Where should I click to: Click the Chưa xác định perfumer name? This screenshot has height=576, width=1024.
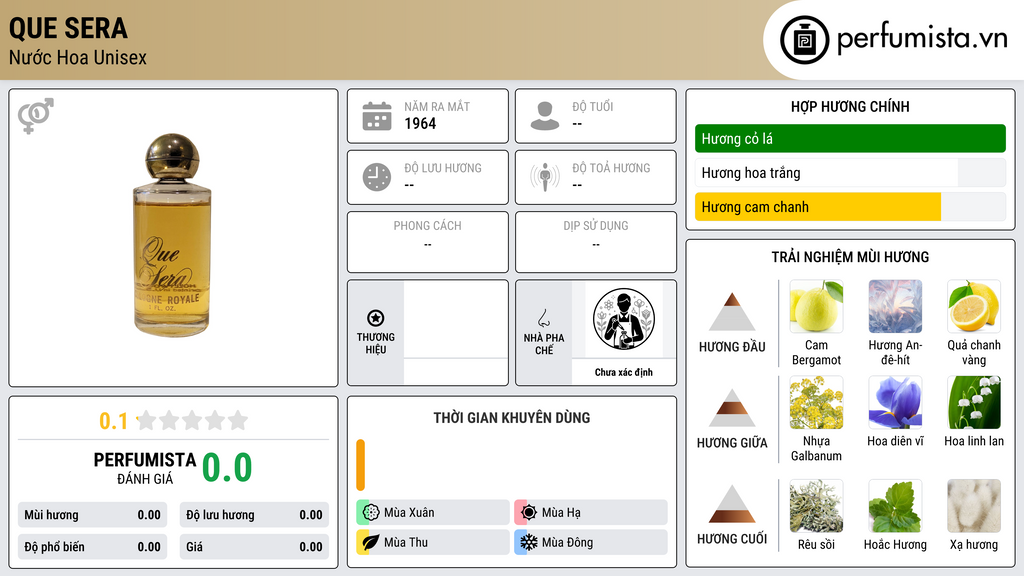tap(624, 372)
